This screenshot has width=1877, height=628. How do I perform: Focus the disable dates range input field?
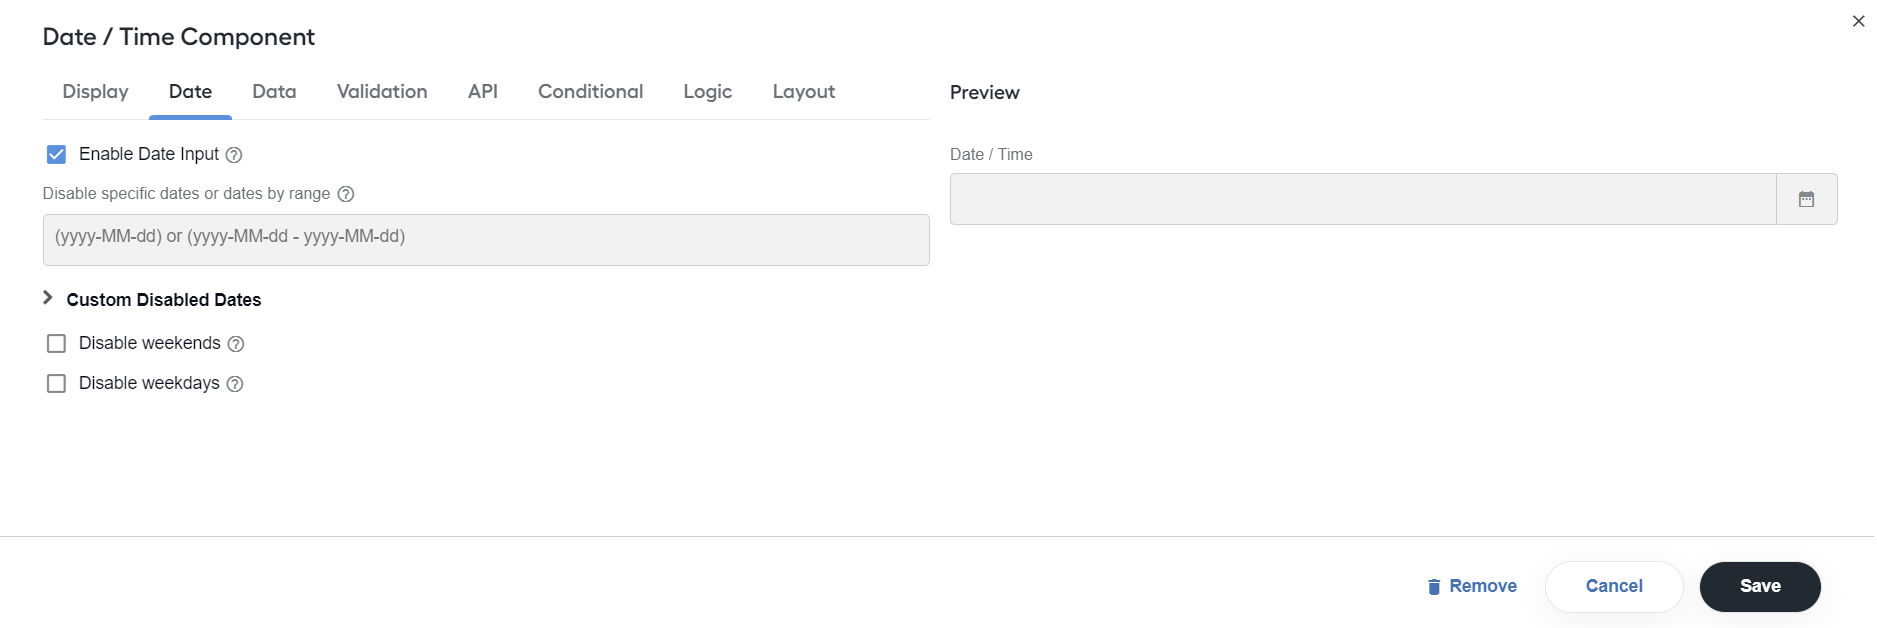click(486, 240)
